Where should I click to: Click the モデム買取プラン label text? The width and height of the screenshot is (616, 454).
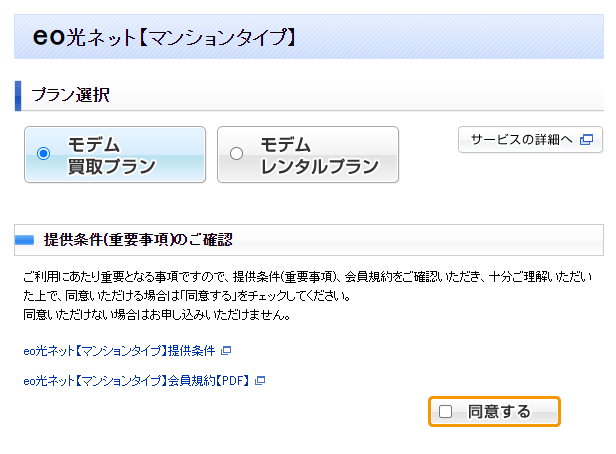[112, 155]
